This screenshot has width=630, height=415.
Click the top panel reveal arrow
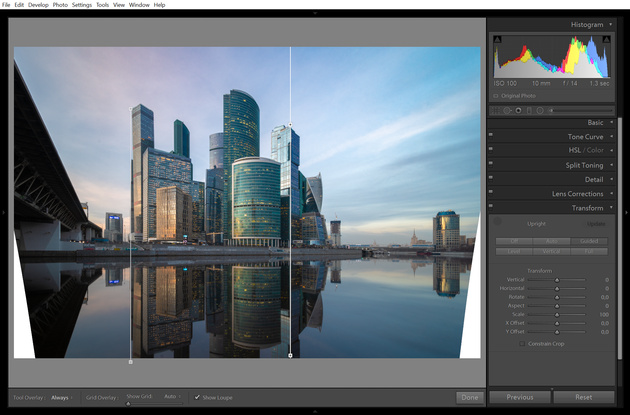click(x=315, y=13)
